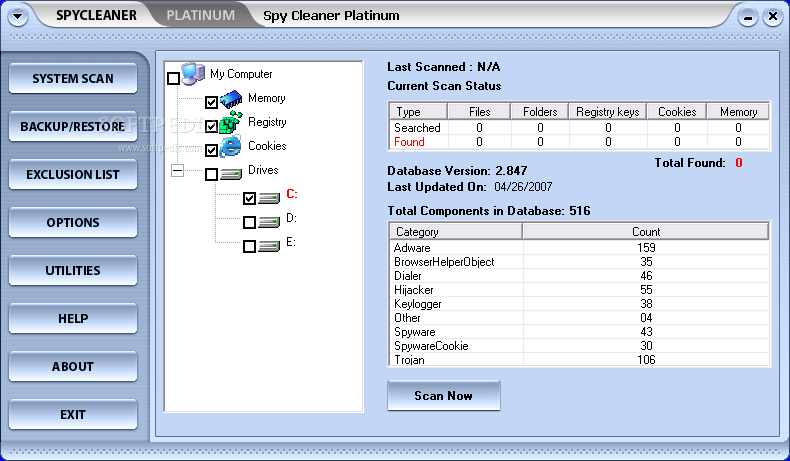Screen dimensions: 790x461
Task: Uncheck the Cookies checkbox
Action: pos(211,150)
